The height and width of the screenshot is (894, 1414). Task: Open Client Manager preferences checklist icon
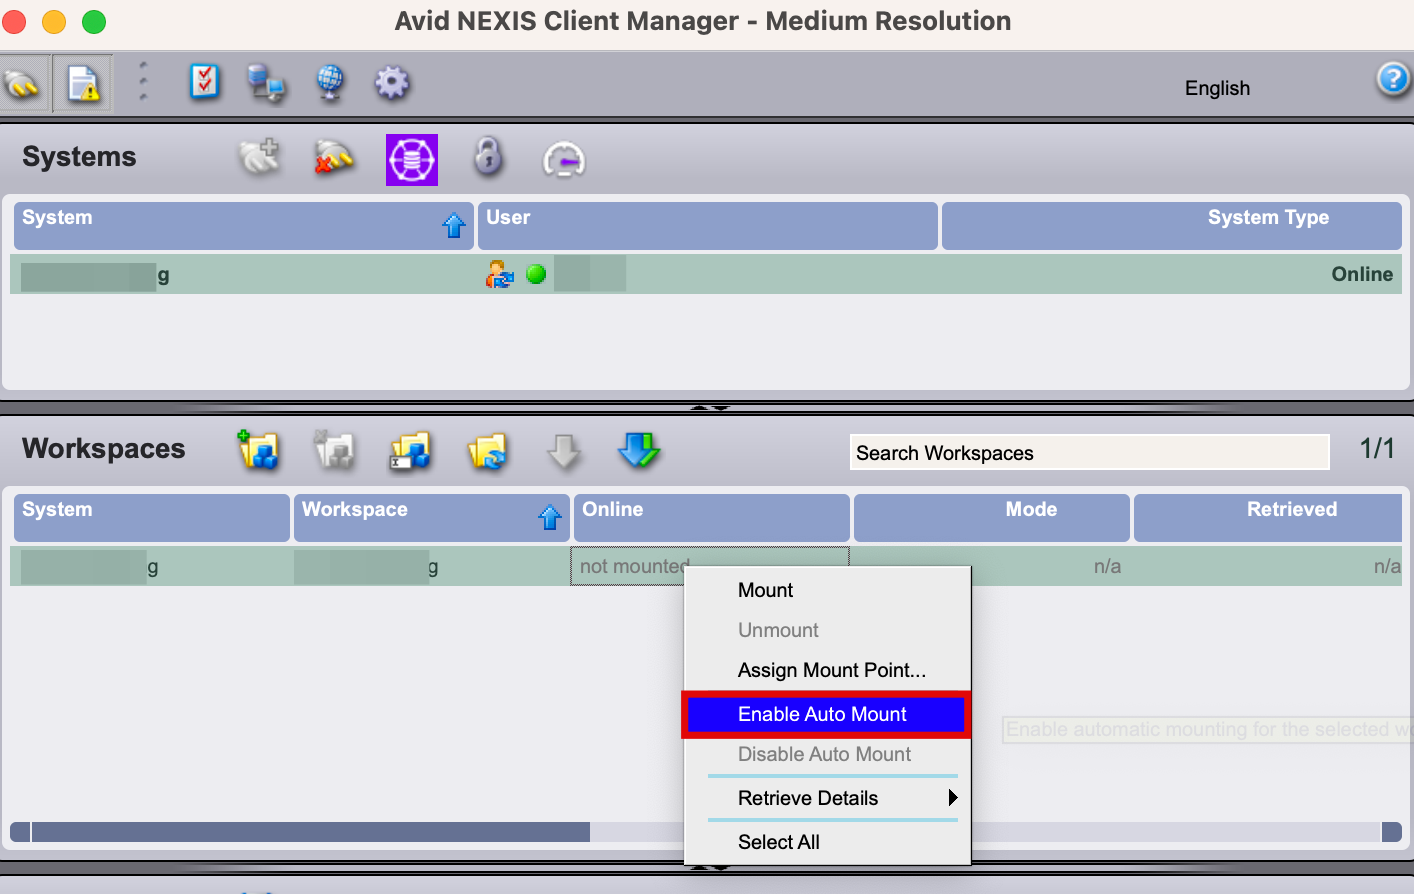click(205, 83)
